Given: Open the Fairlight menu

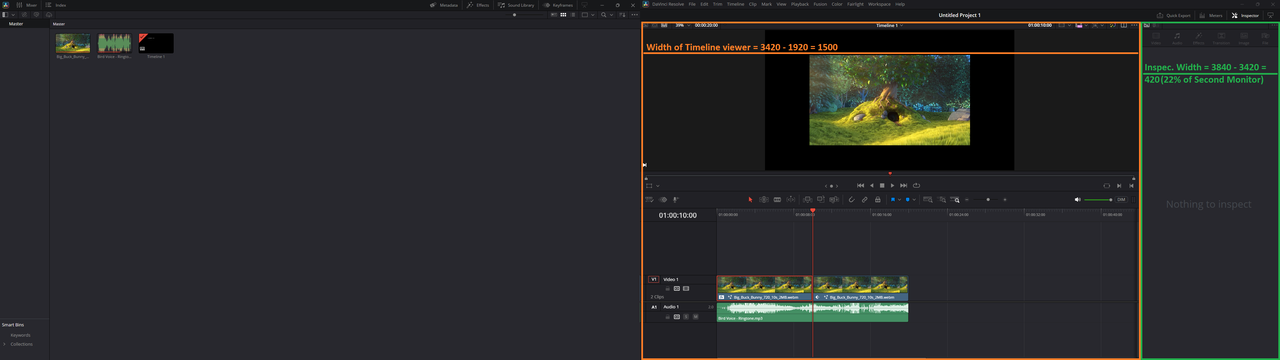Looking at the screenshot, I should (856, 4).
